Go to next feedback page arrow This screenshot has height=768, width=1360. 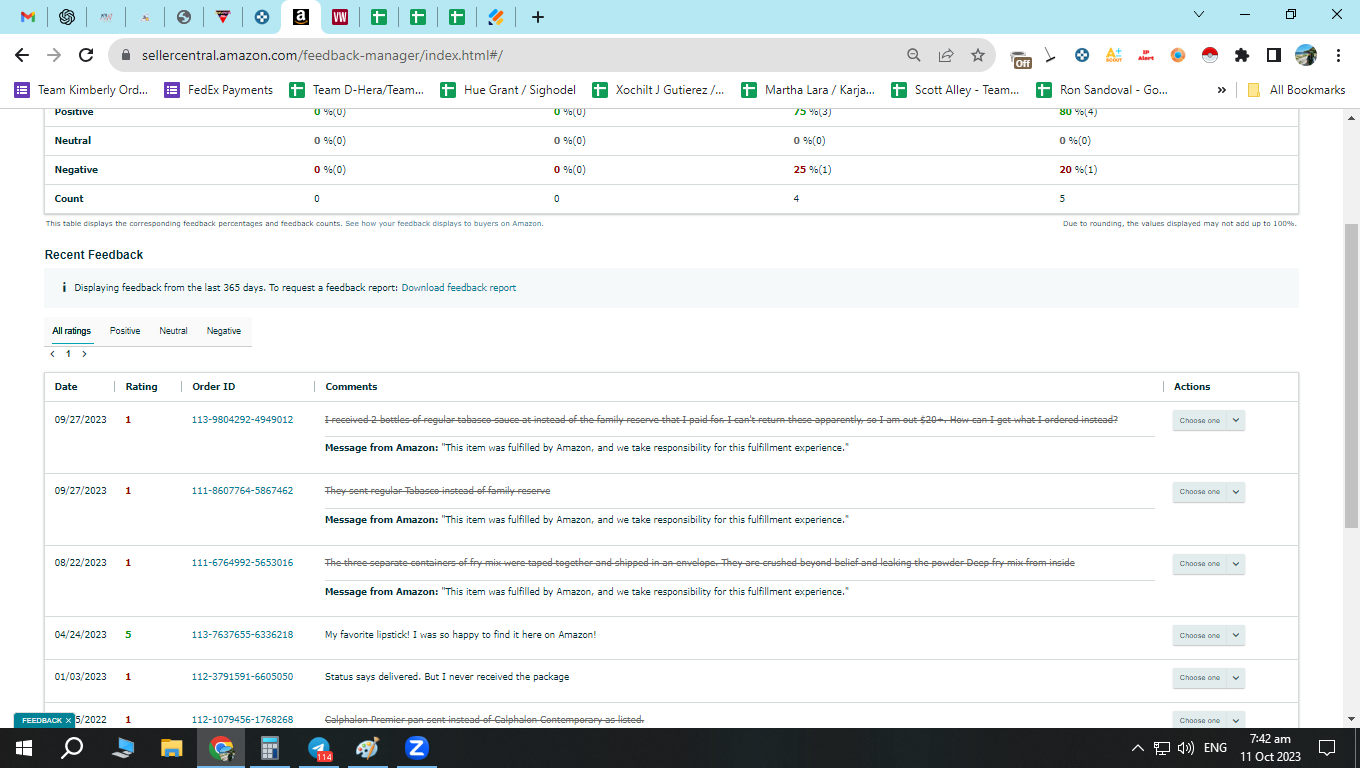click(84, 354)
